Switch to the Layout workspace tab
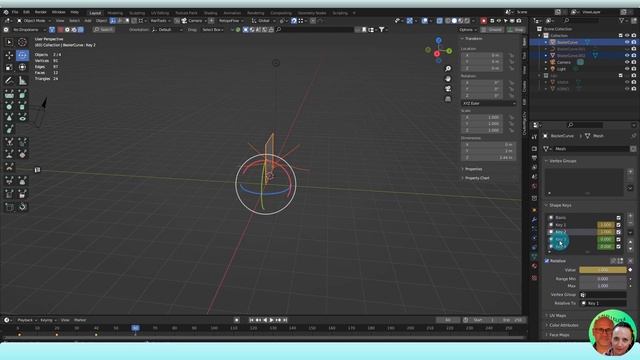This screenshot has height=360, width=640. (x=95, y=13)
